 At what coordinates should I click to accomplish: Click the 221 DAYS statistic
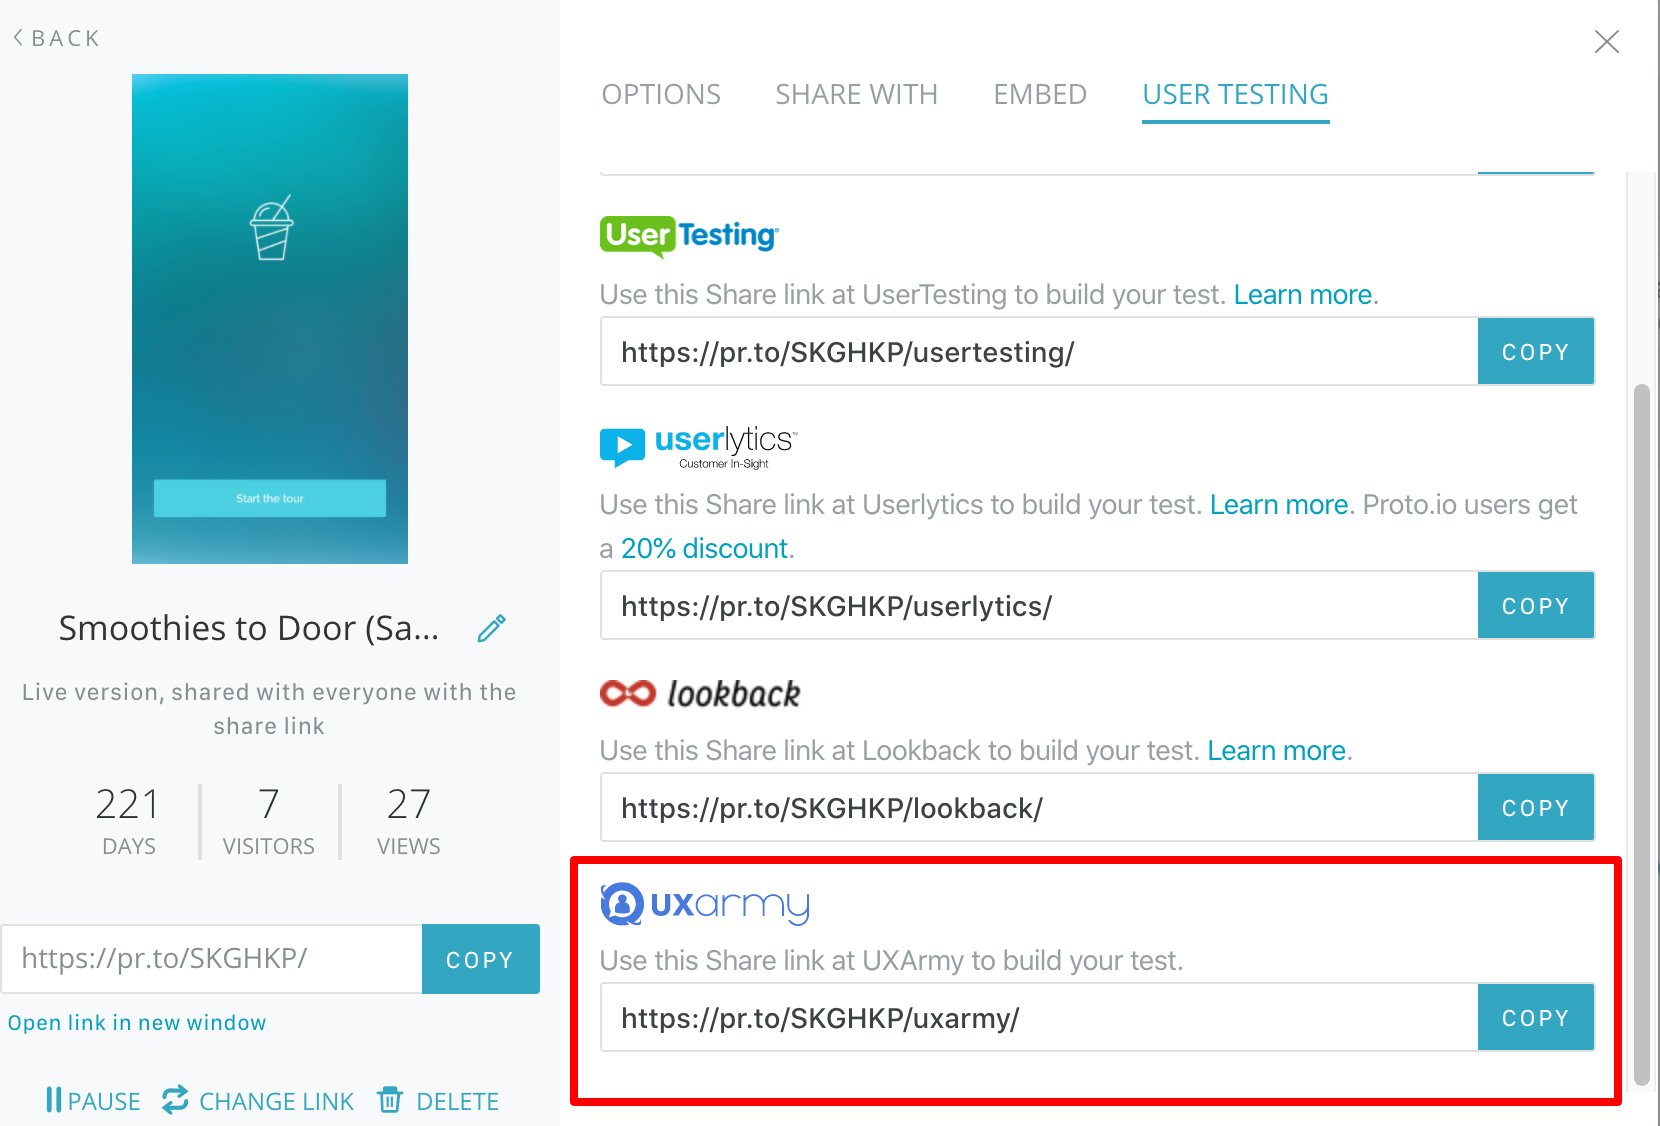click(x=128, y=821)
